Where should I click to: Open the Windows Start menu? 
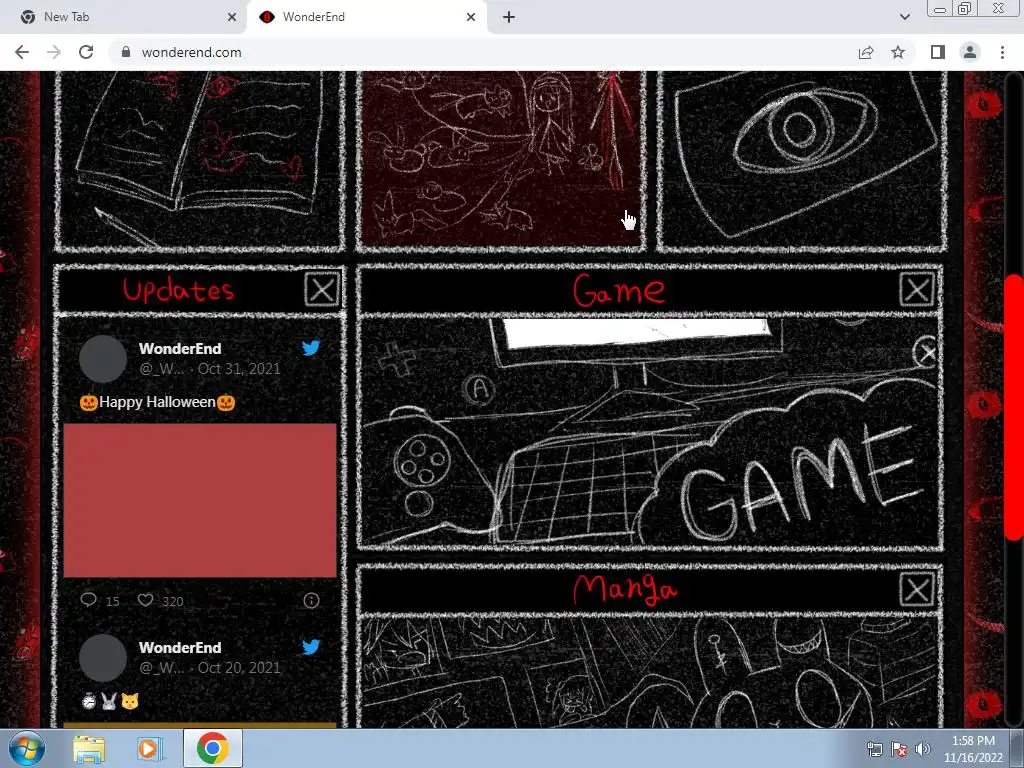tap(27, 748)
